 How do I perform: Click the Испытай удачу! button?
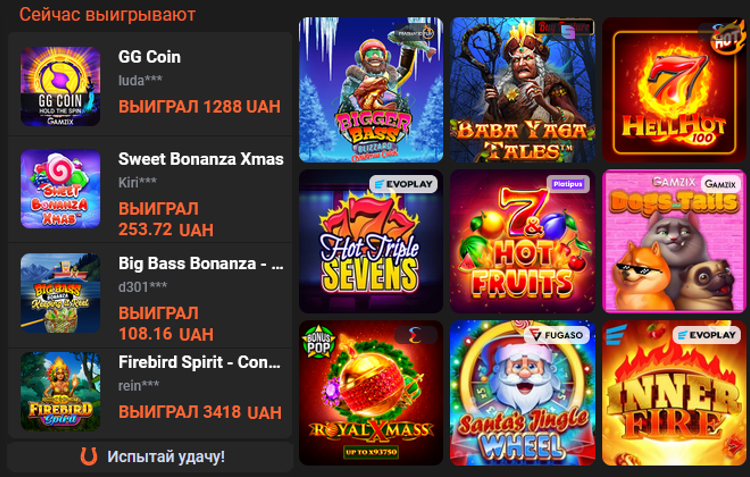tap(150, 457)
